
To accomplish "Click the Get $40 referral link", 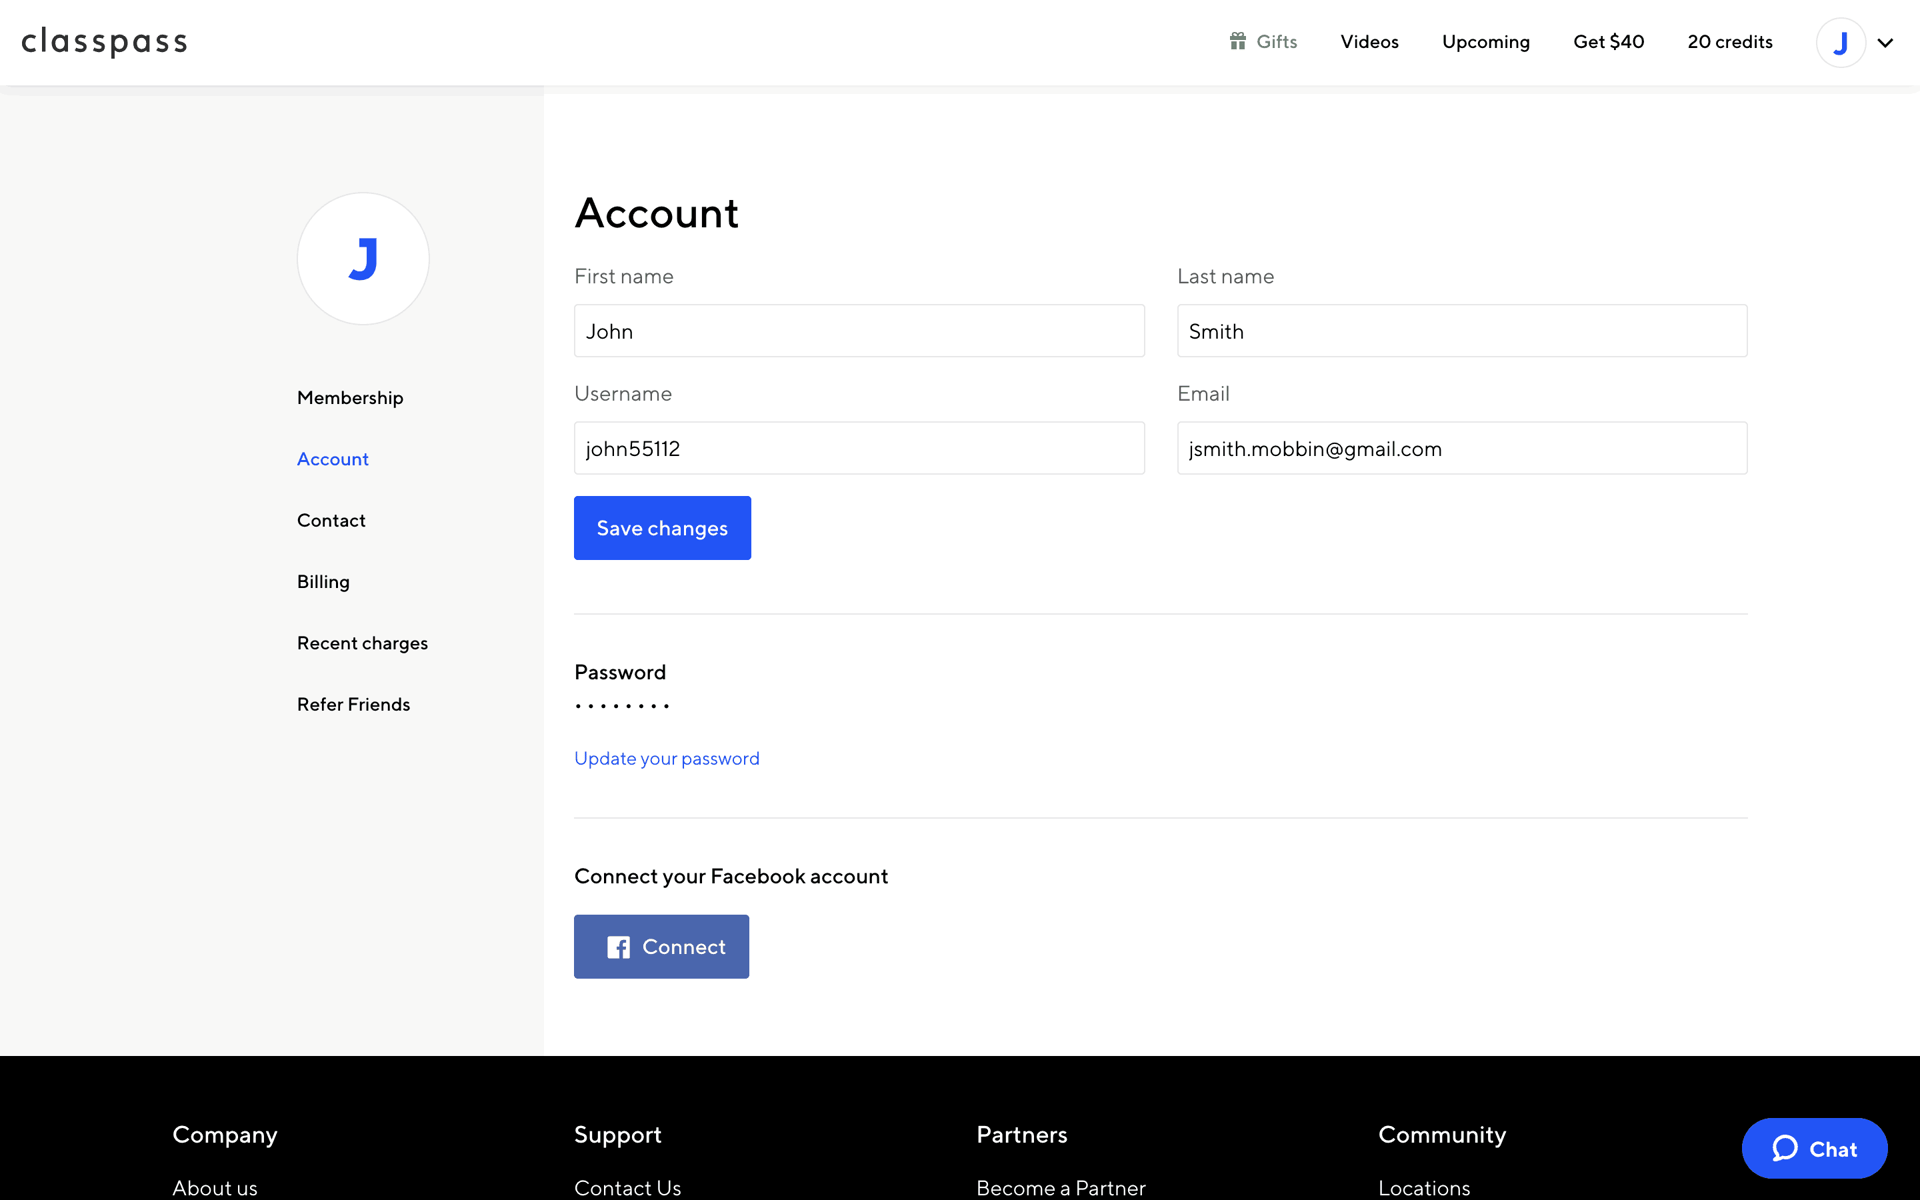I will 1608,42.
